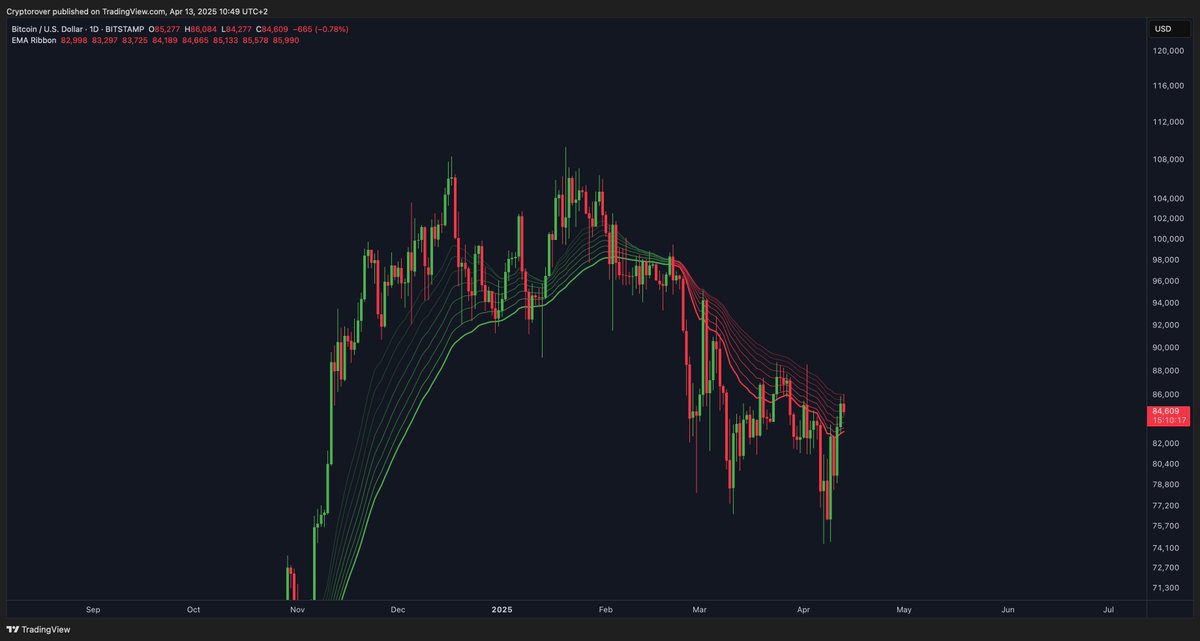1200x641 pixels.
Task: Click the 86,000 price axis label
Action: click(1167, 395)
